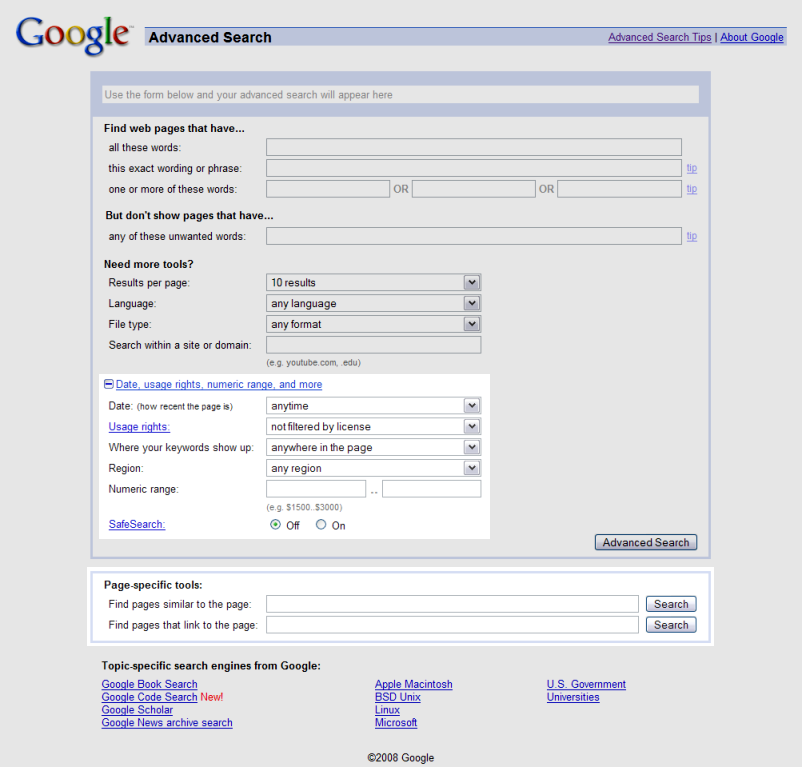Focus the find similar pages field
Screen dimensions: 802x767
coord(452,604)
